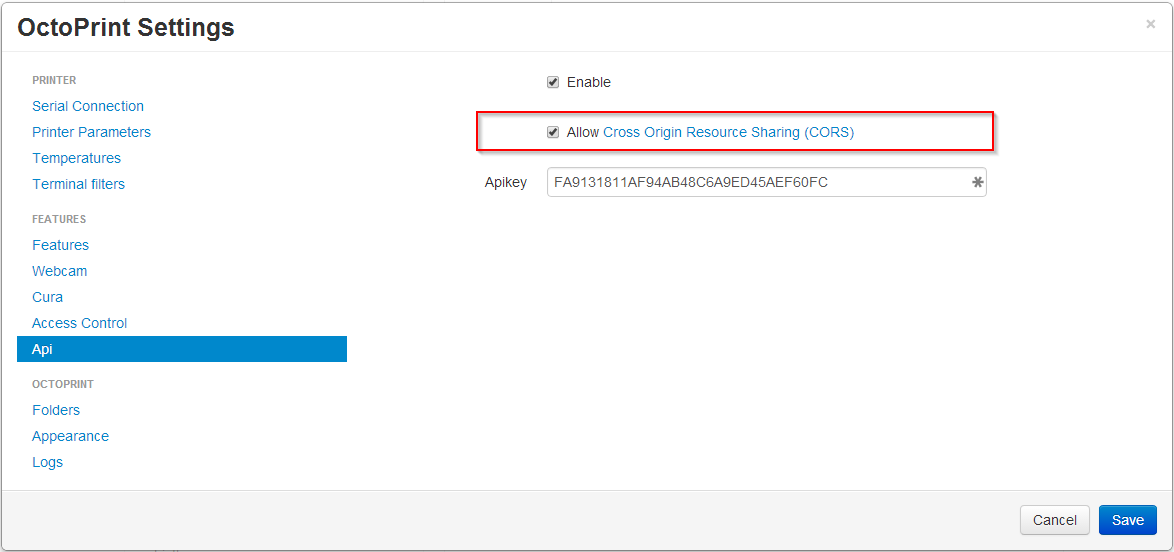Select Cura in the sidebar
Image resolution: width=1174 pixels, height=552 pixels.
(47, 297)
